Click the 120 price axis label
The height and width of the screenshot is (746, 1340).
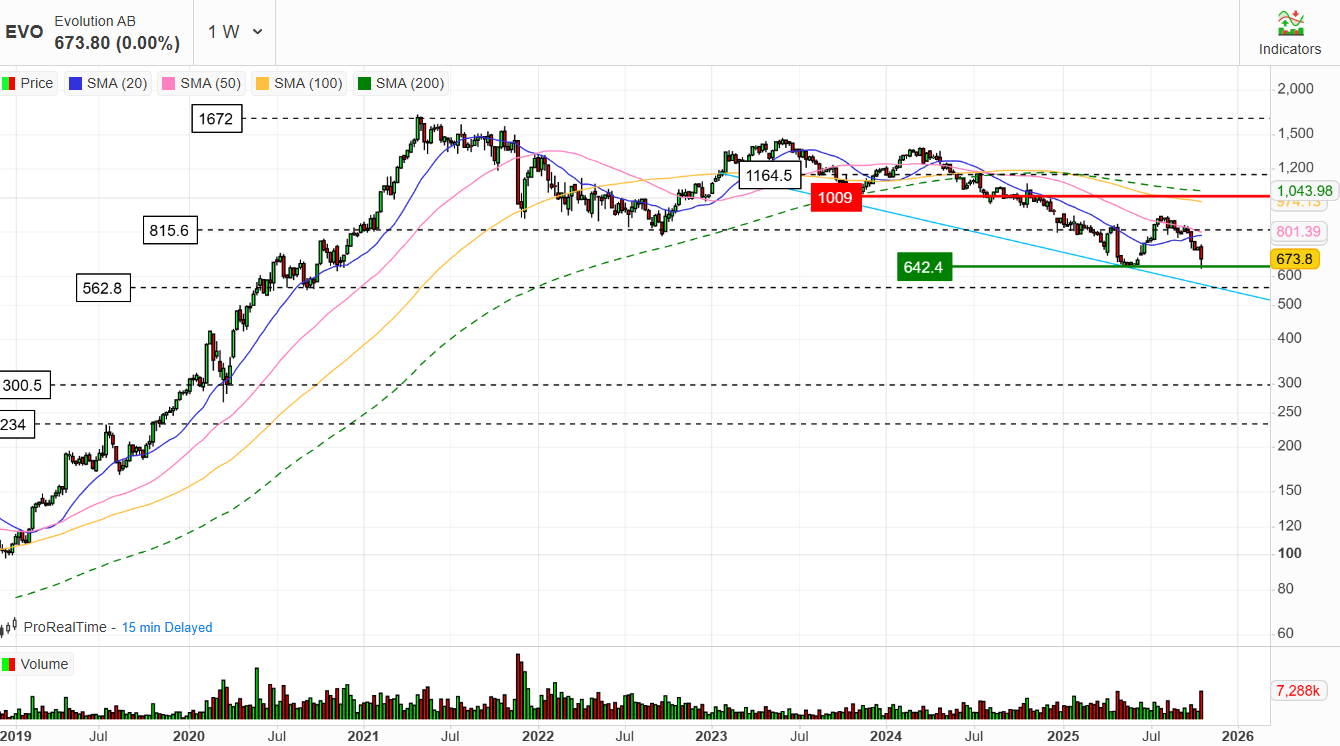(x=1289, y=525)
